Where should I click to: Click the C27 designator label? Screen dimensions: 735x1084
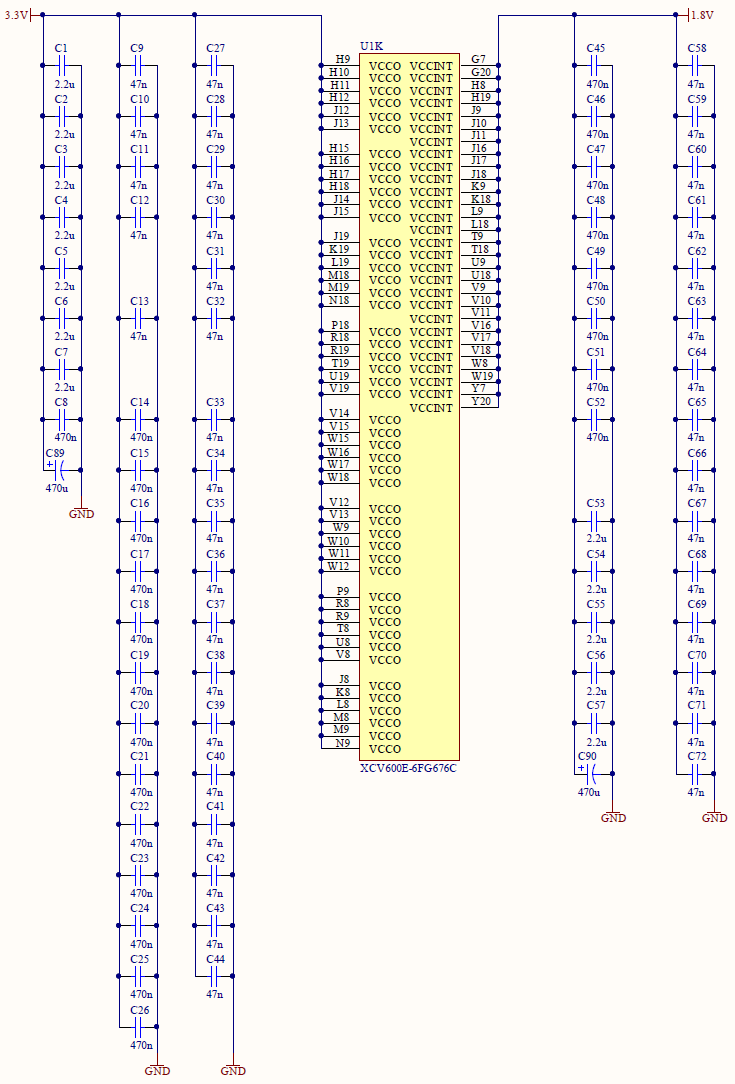216,48
